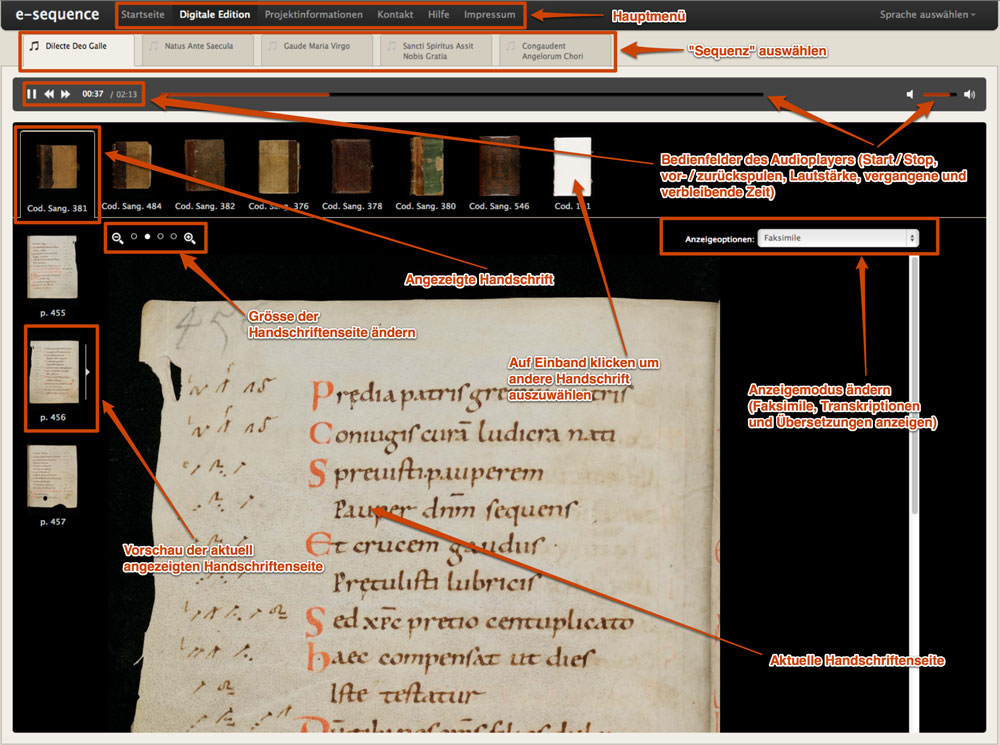Fast-forward the audio track
The image size is (1000, 745).
[66, 94]
